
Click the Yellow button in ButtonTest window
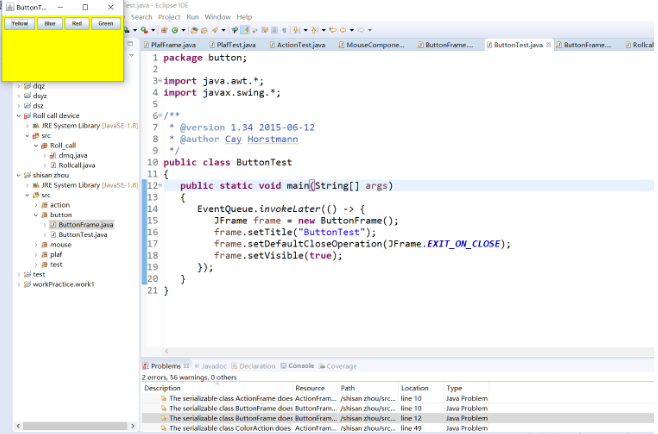(x=20, y=24)
